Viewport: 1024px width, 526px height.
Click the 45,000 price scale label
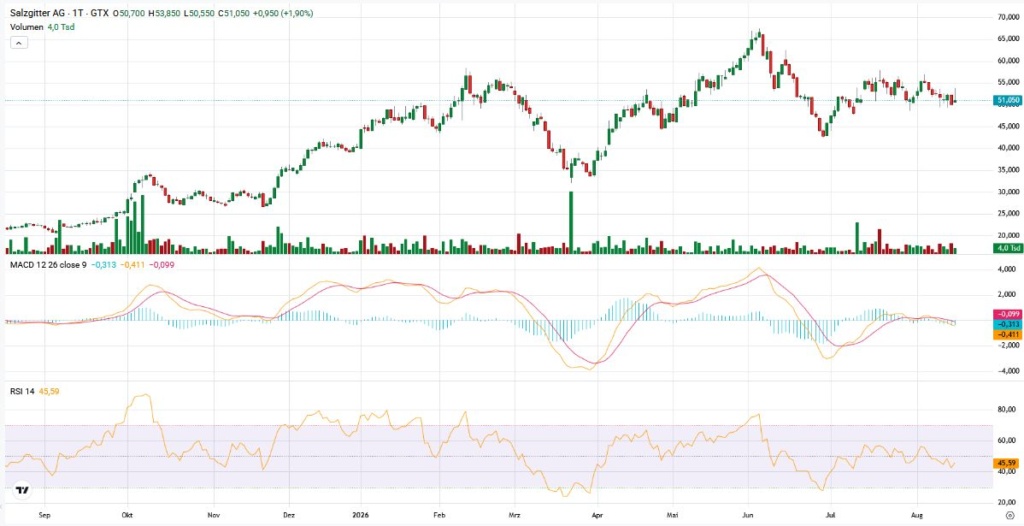(x=1008, y=127)
